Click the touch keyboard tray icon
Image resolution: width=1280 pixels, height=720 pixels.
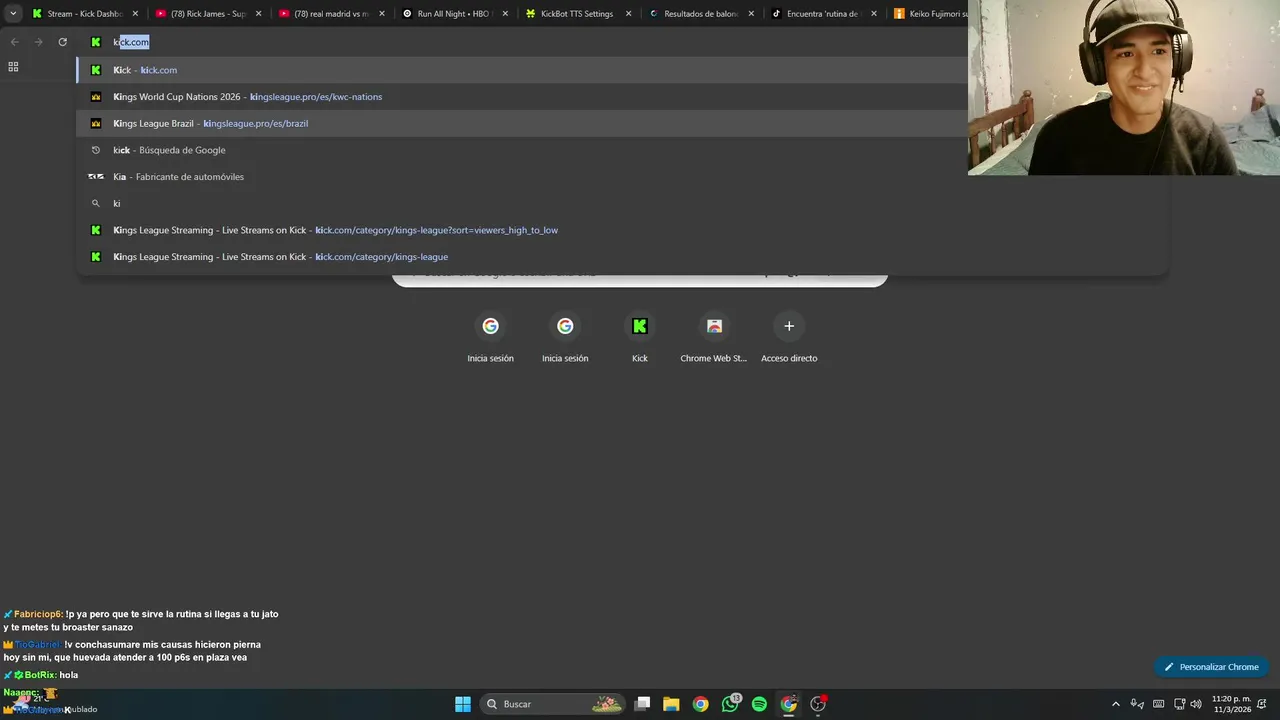coord(1159,704)
